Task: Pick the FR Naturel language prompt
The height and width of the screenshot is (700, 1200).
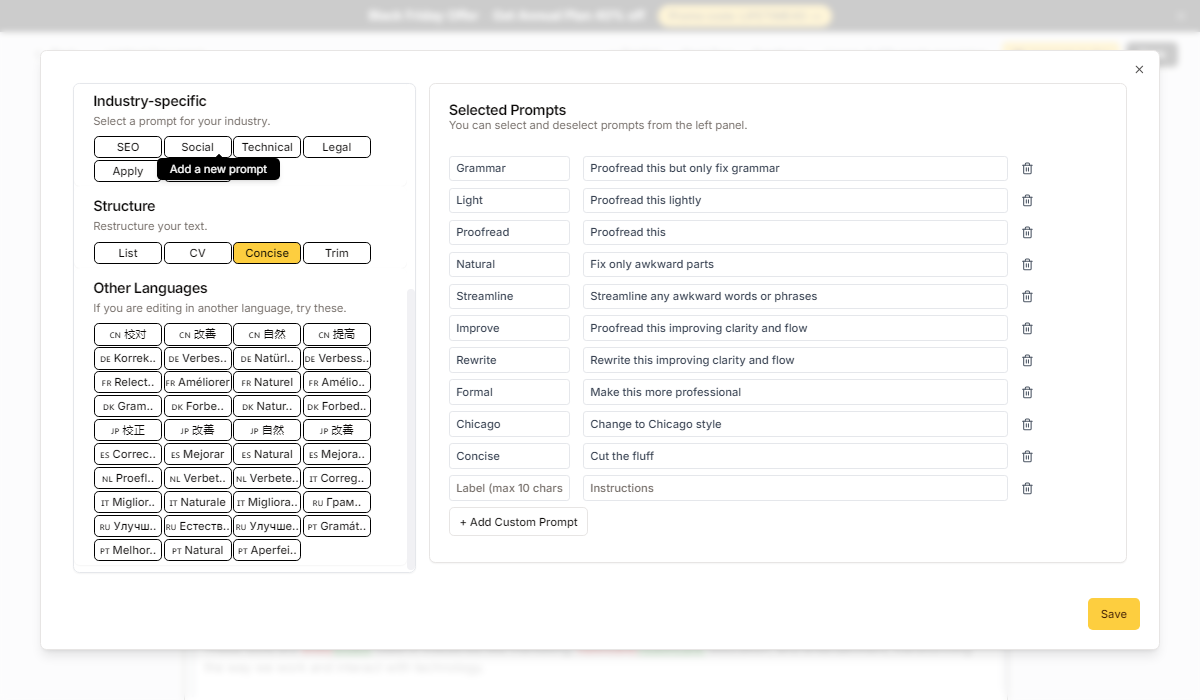Action: pyautogui.click(x=267, y=382)
